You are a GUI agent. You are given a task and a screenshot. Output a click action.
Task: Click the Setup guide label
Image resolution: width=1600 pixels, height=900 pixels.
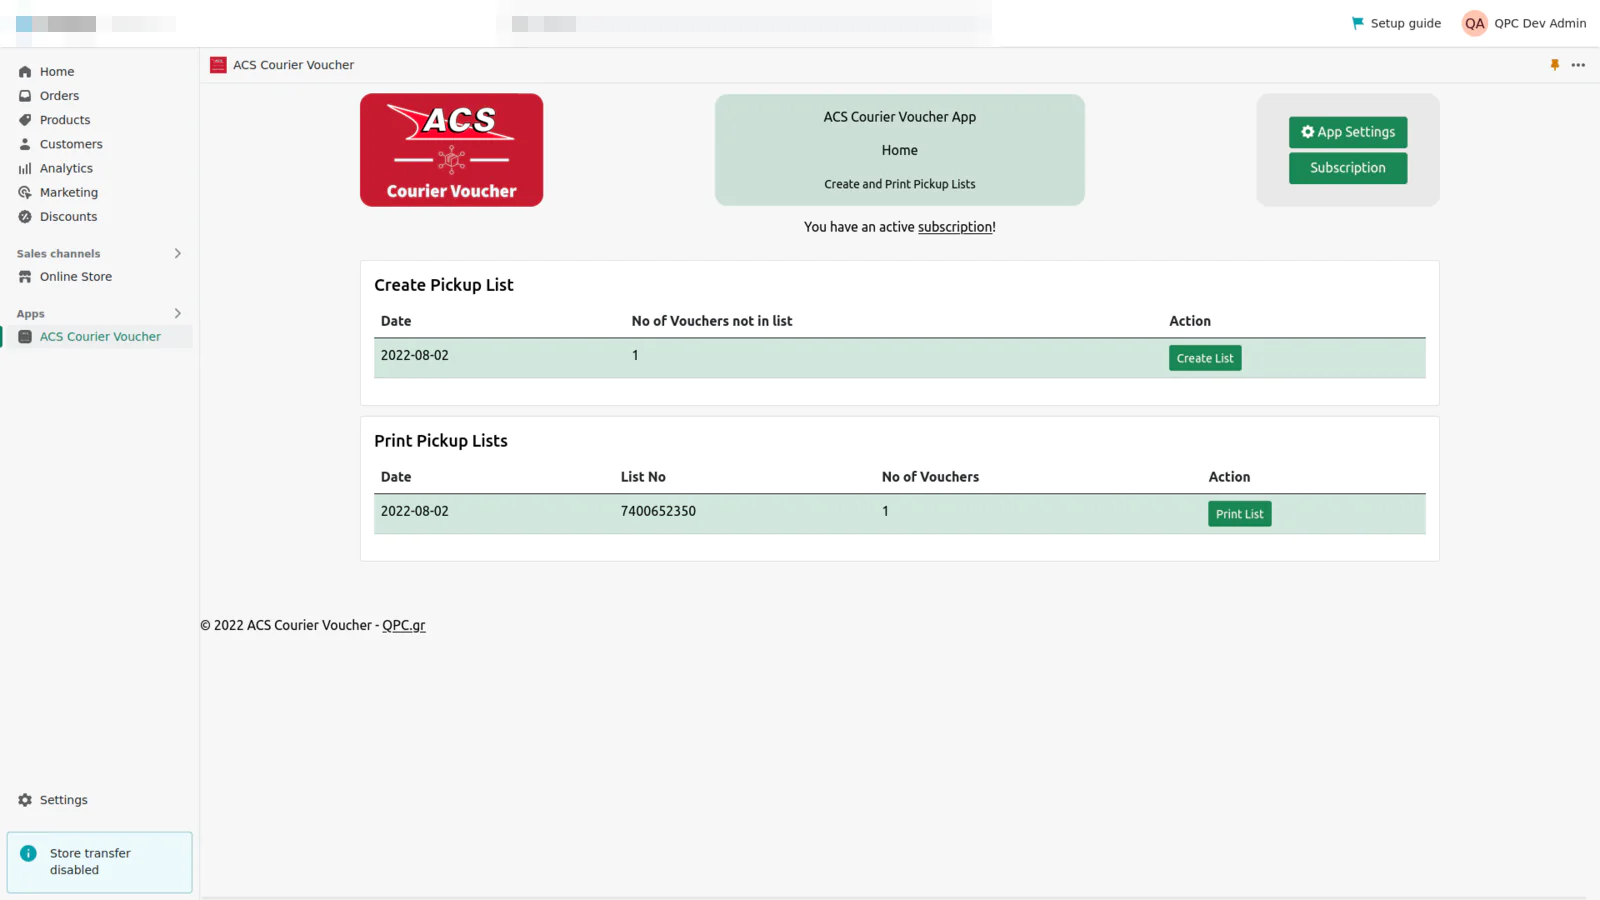click(x=1405, y=23)
